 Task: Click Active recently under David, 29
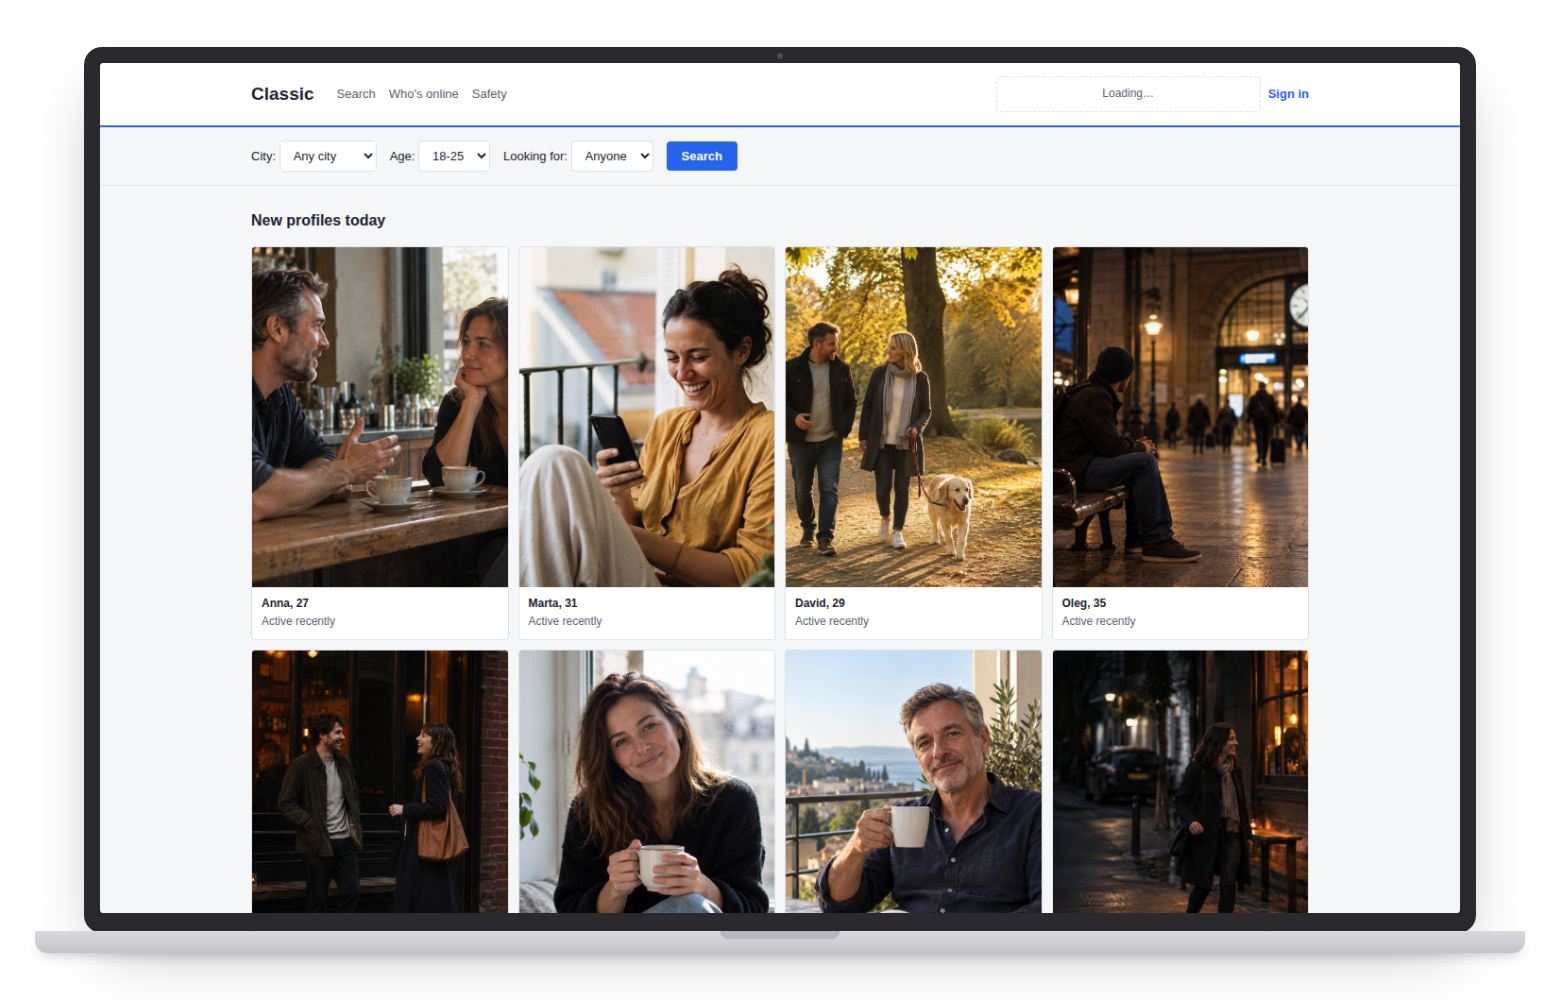pos(832,621)
